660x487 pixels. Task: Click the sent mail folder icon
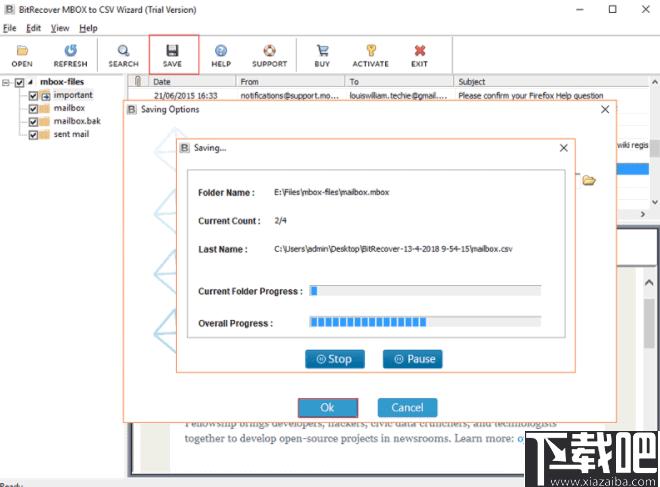pos(45,135)
